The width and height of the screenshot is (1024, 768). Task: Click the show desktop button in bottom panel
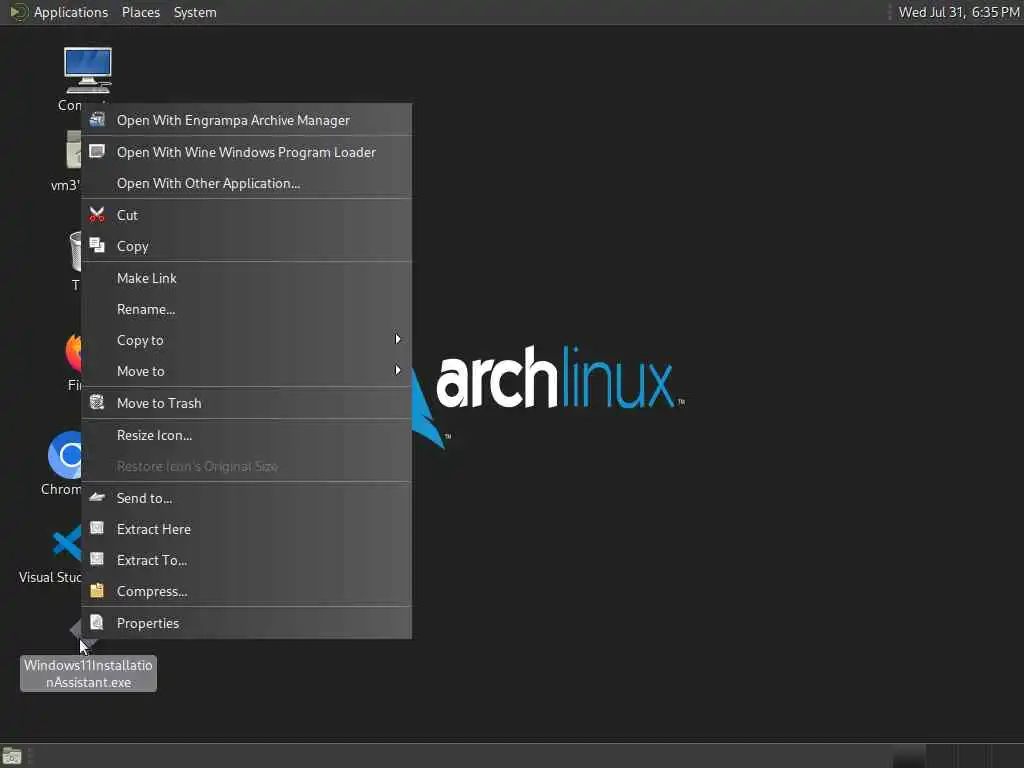pos(12,756)
